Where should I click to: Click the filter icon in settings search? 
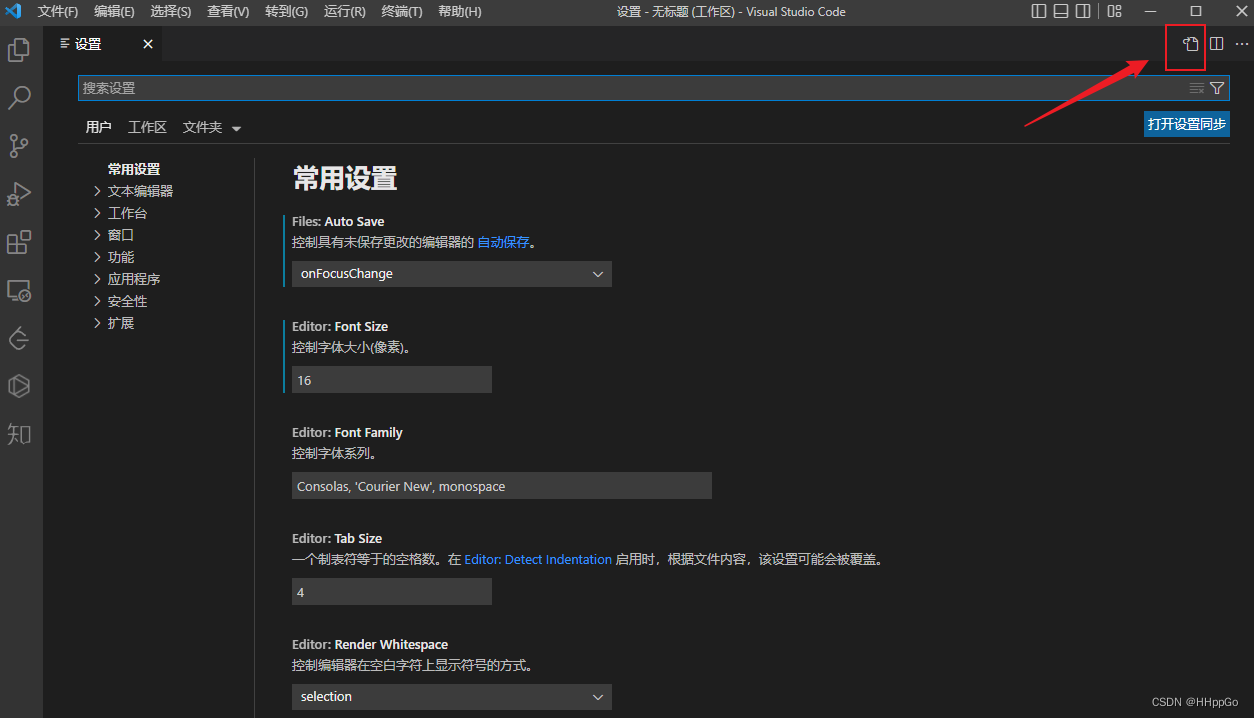(1217, 88)
